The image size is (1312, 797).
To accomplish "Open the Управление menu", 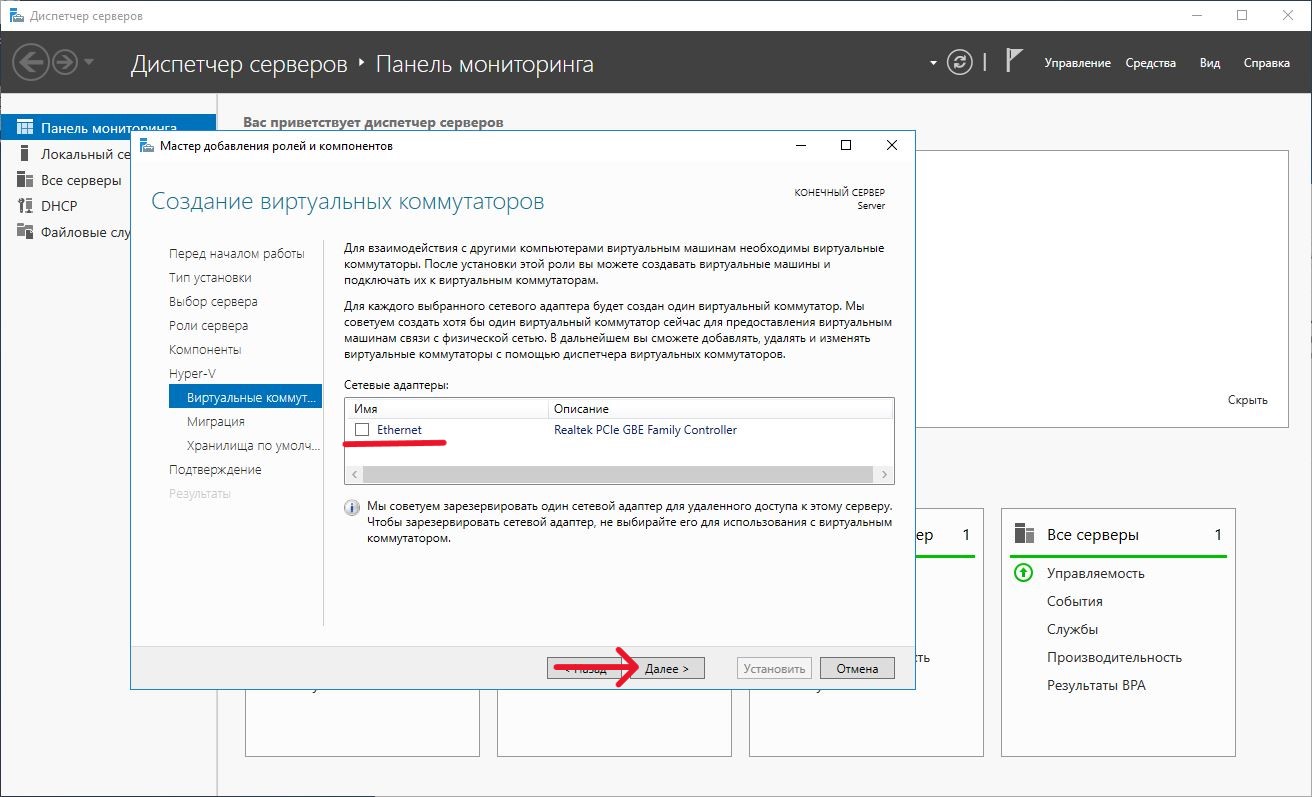I will click(1077, 63).
